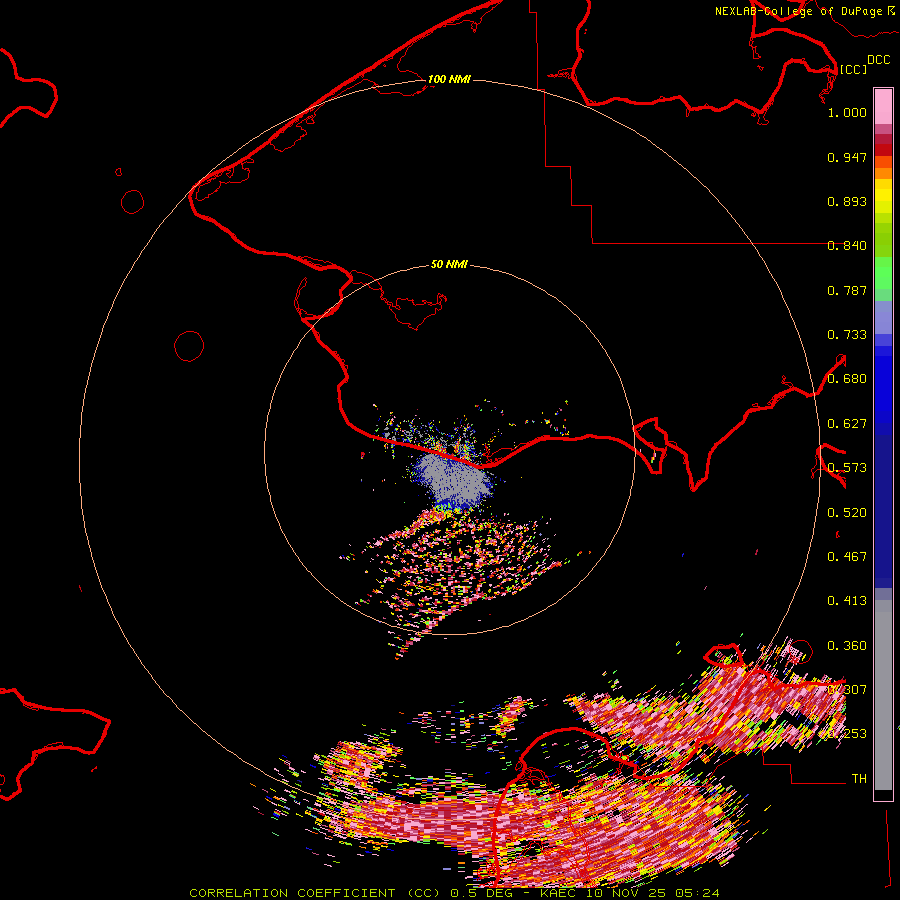Select the 0.787 scale value
Screen dimensions: 900x900
coord(847,290)
